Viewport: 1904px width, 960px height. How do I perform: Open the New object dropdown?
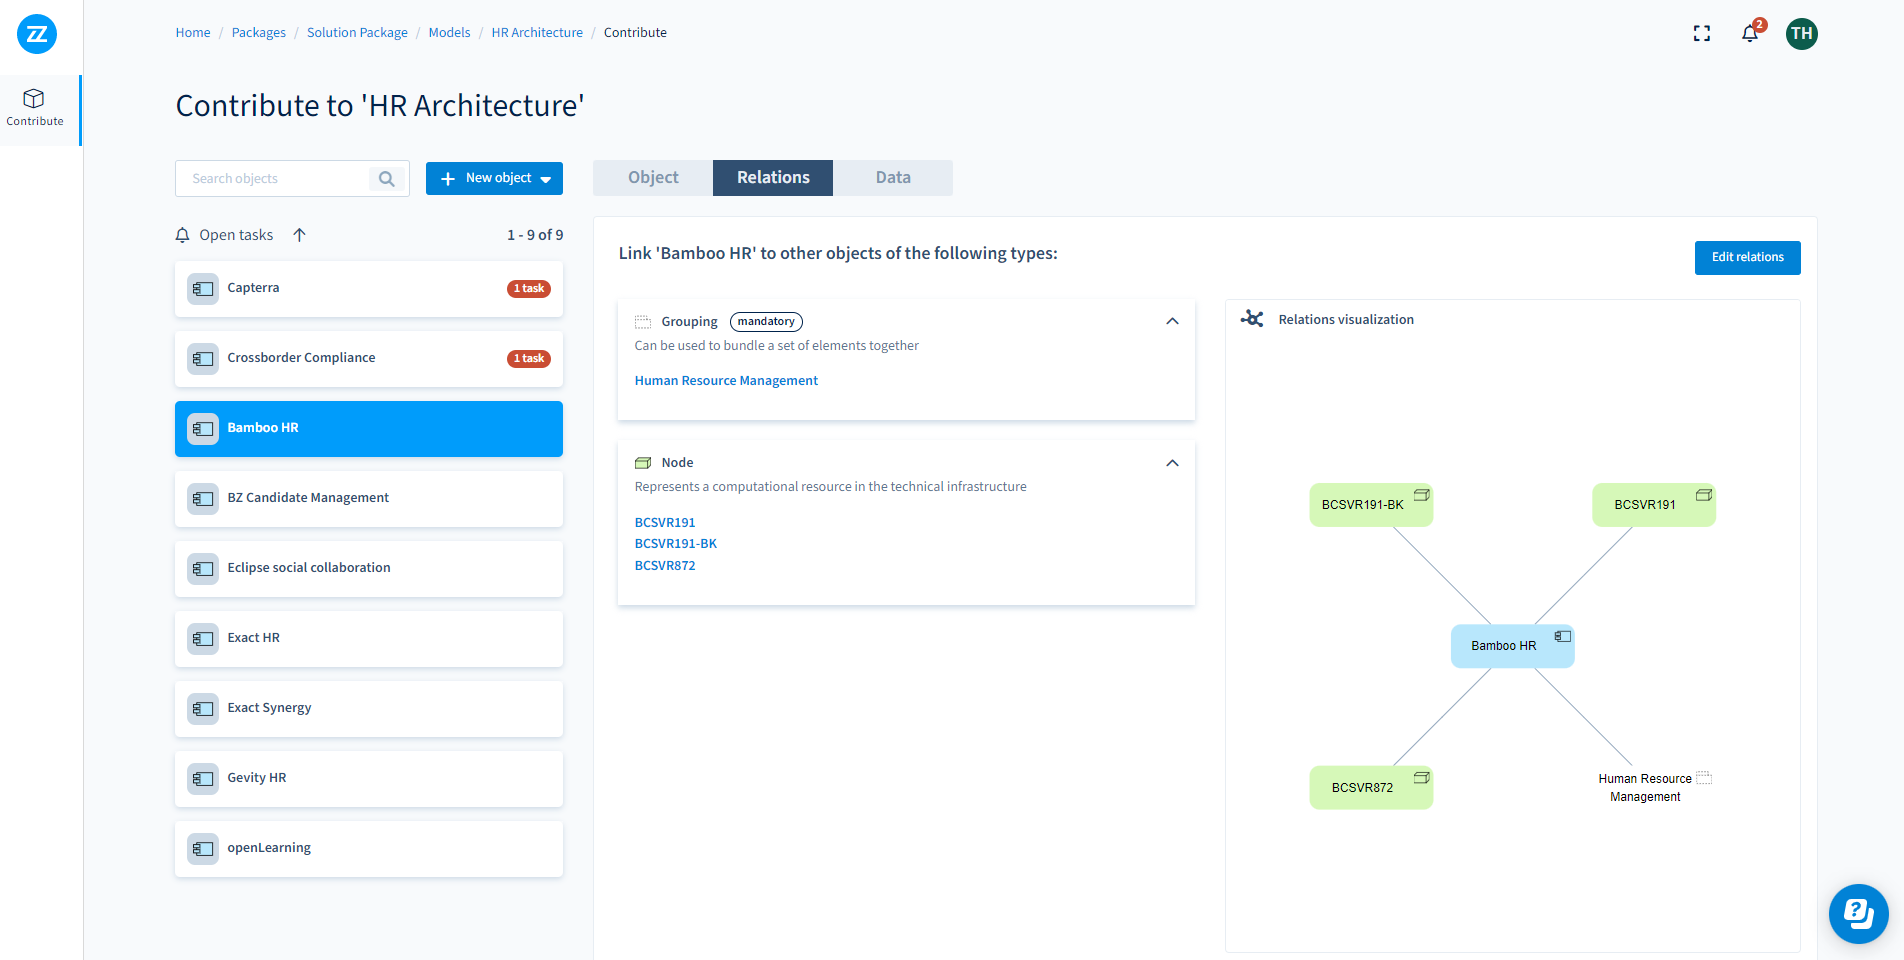click(494, 179)
